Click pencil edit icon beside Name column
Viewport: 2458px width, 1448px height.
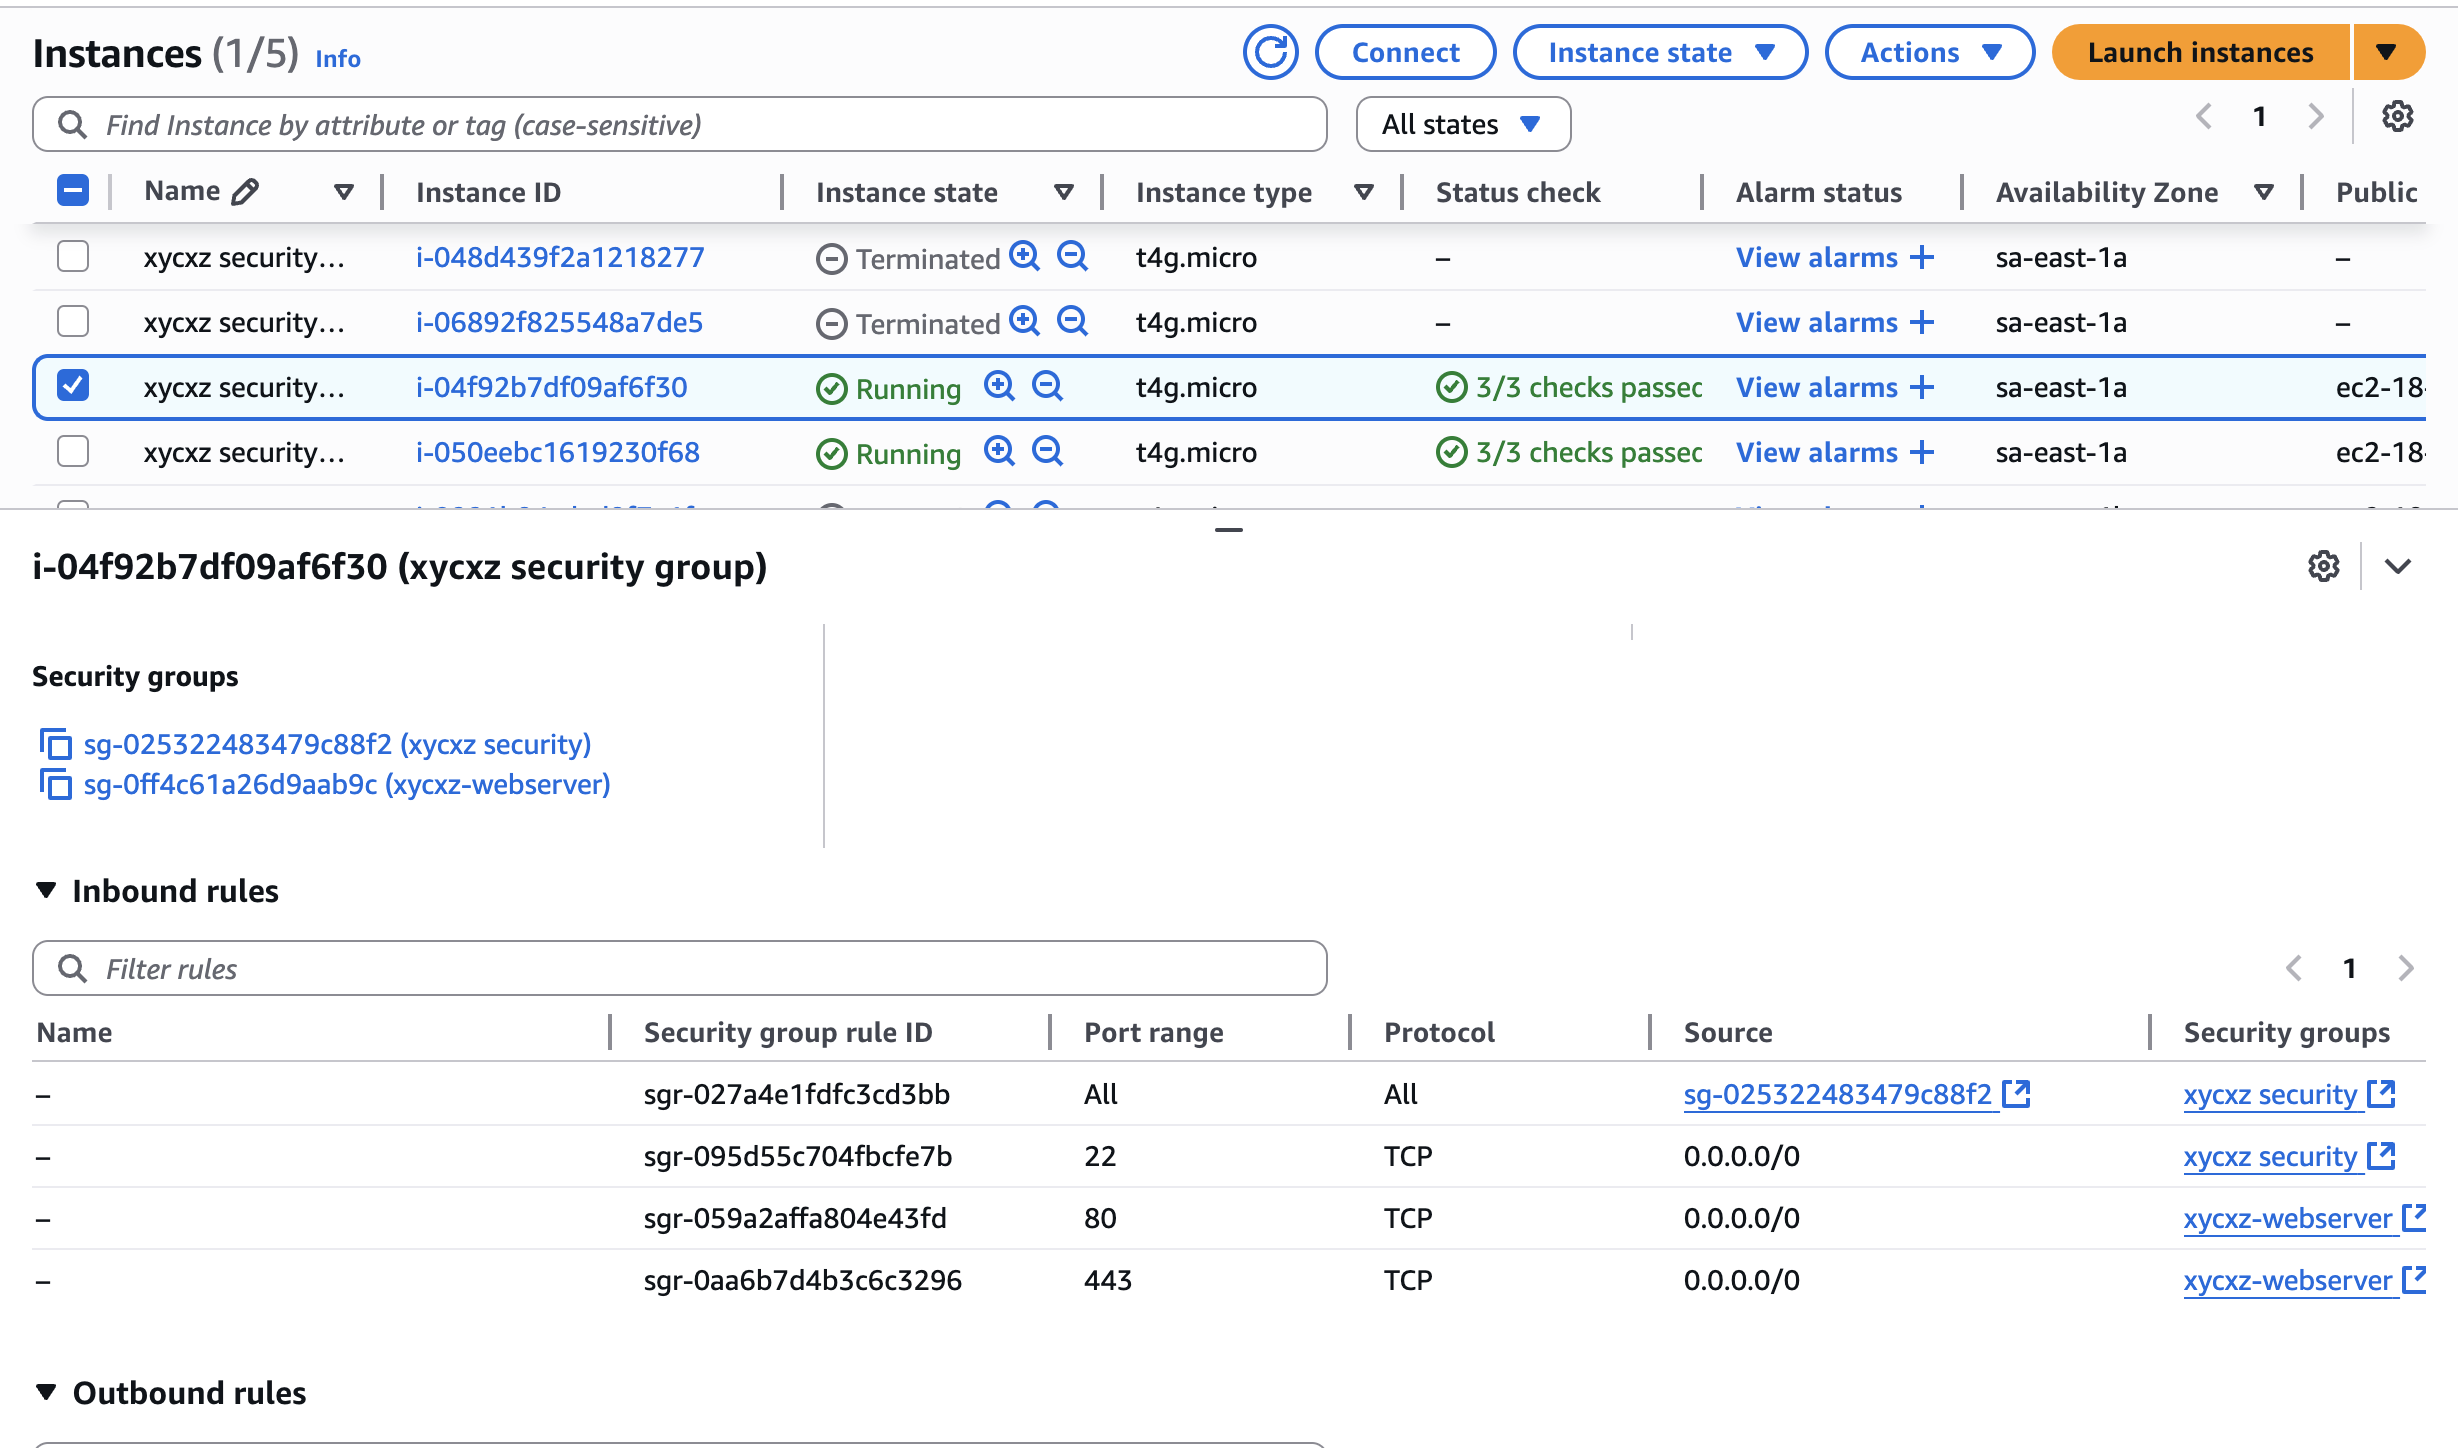[245, 191]
